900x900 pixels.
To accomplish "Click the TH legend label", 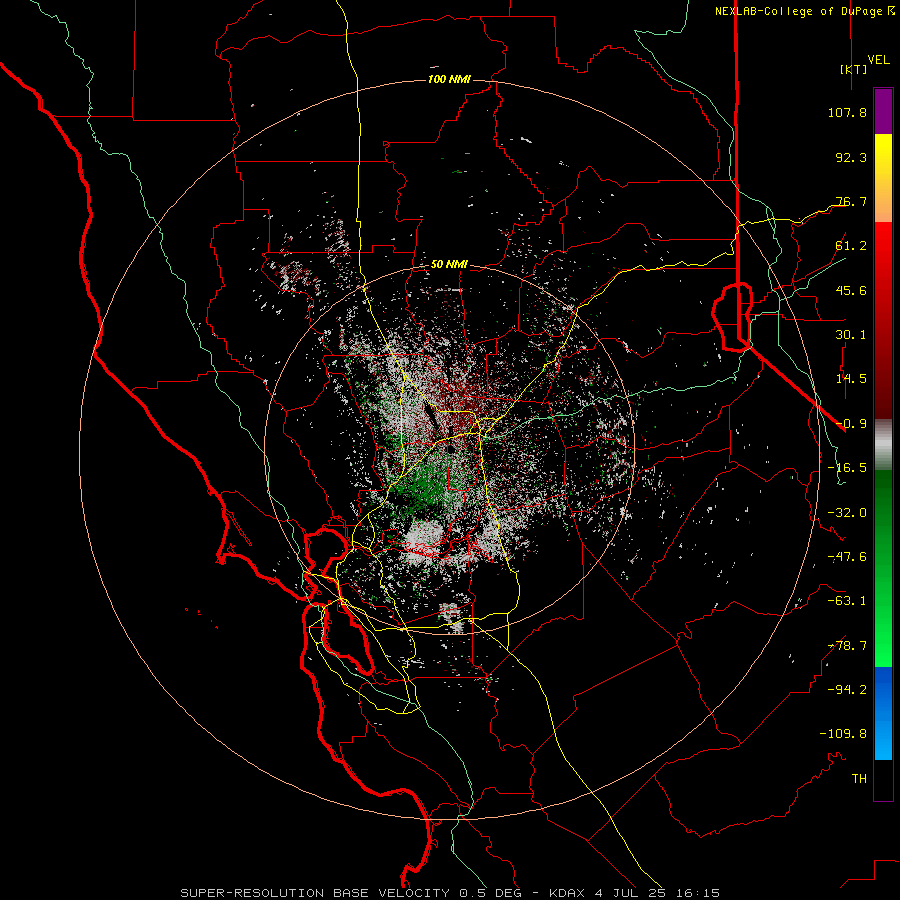I will tap(859, 779).
